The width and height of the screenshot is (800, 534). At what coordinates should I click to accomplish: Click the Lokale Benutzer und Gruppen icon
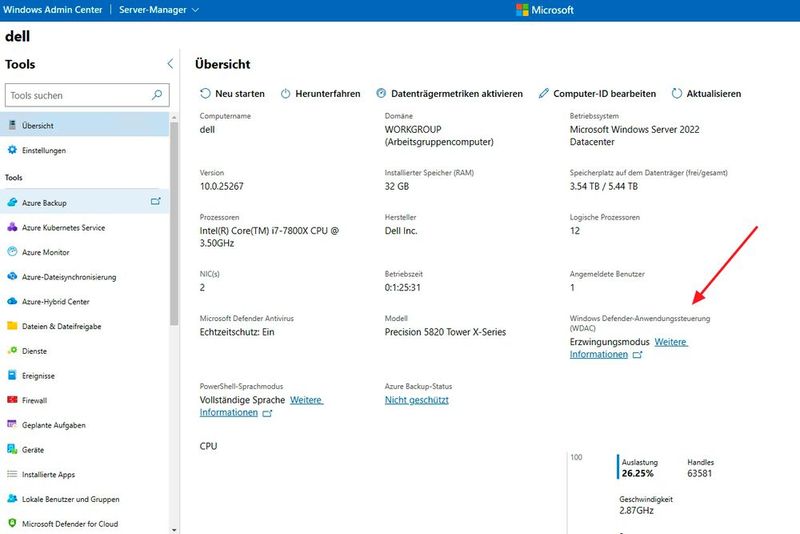tap(12, 498)
